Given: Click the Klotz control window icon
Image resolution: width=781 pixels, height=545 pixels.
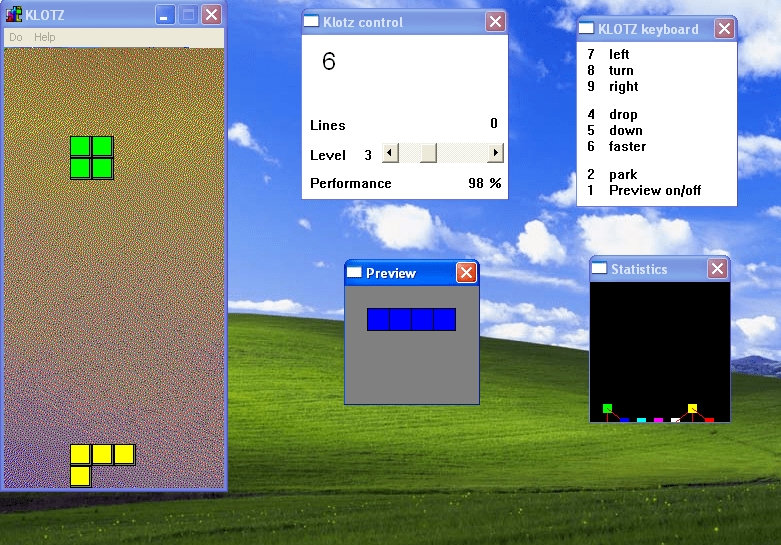Looking at the screenshot, I should click(x=312, y=22).
